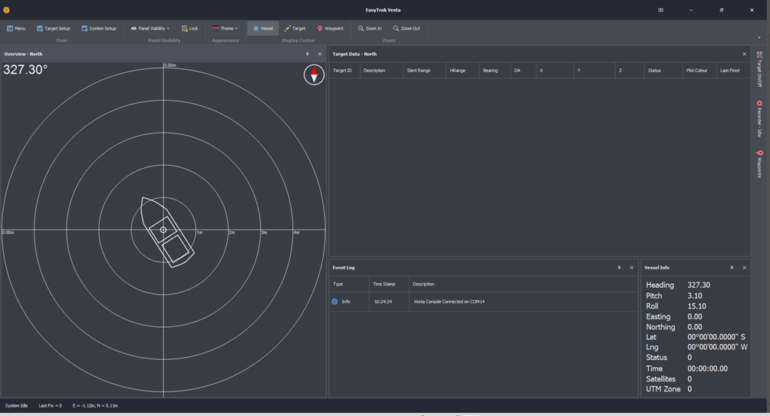The height and width of the screenshot is (416, 770).
Task: Click the north compass indicator on the plot
Action: 313,75
